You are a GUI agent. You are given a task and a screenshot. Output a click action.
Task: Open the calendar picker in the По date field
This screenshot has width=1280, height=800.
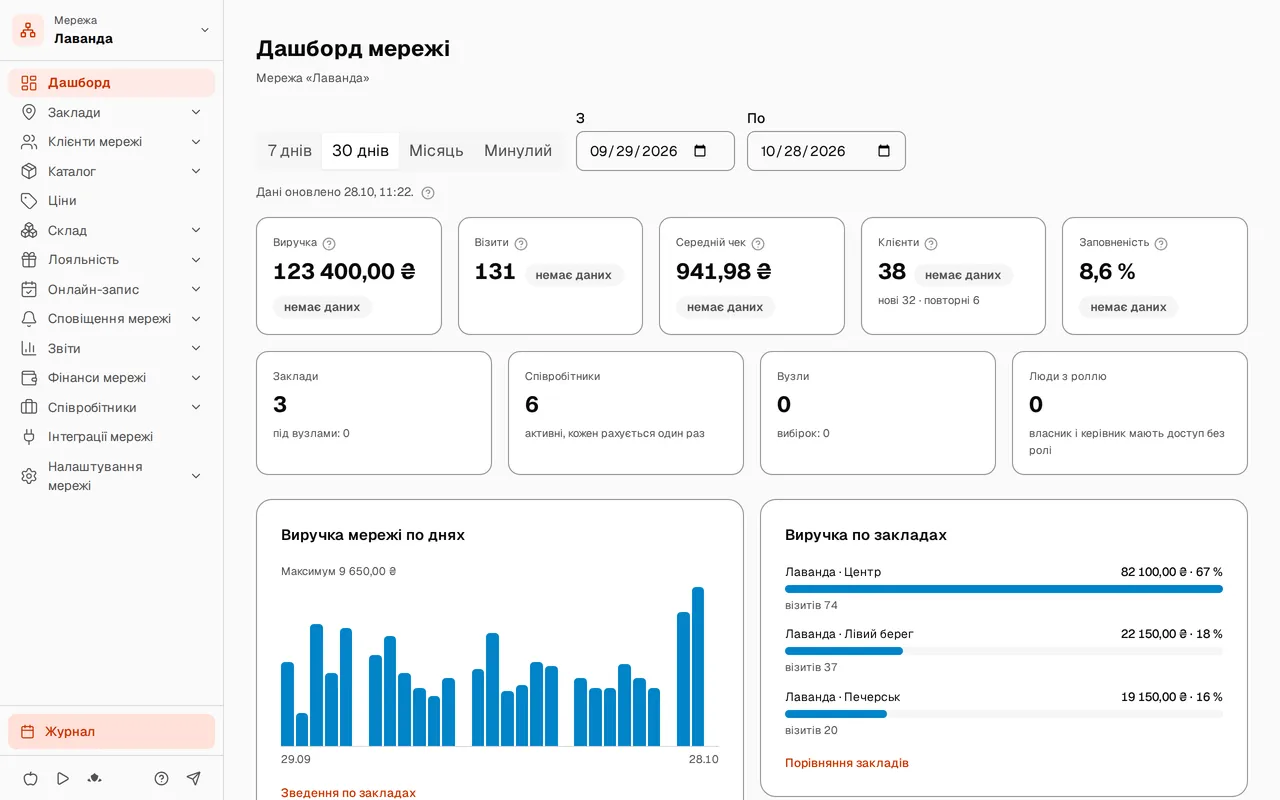coord(884,151)
